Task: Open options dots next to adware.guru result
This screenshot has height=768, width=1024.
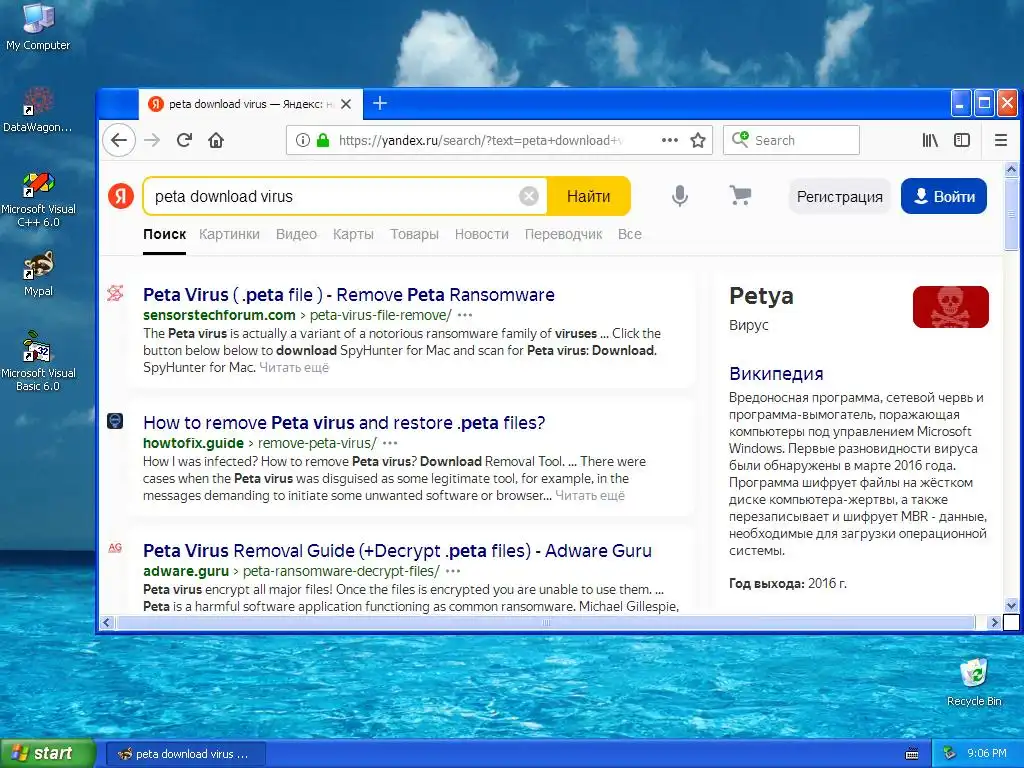Action: click(453, 571)
